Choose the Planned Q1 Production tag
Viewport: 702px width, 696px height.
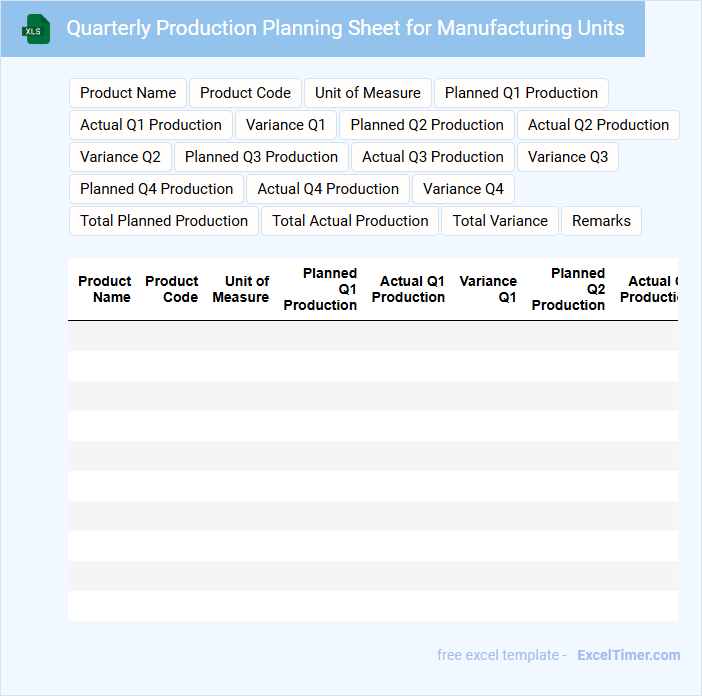(521, 93)
